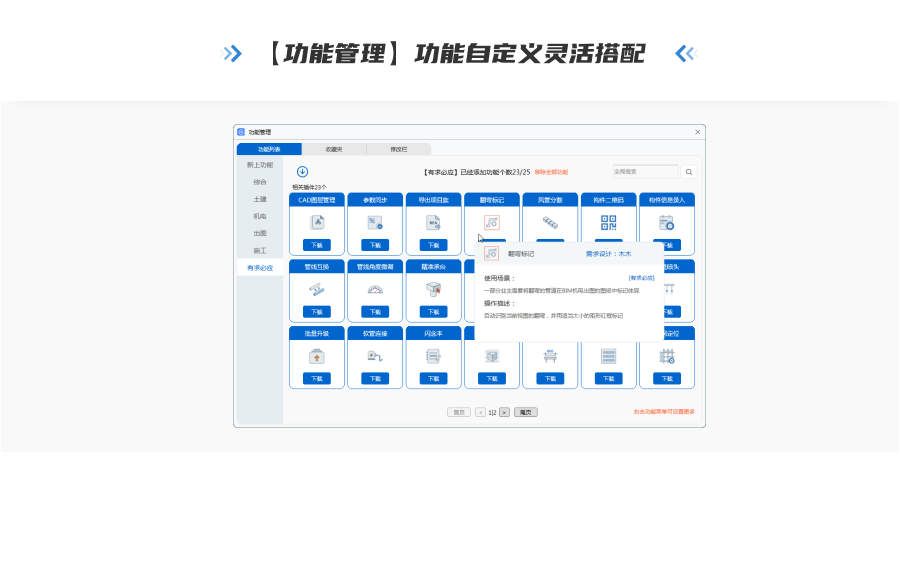This screenshot has width=900, height=571.
Task: Download the 管线互换 plugin
Action: click(x=317, y=312)
